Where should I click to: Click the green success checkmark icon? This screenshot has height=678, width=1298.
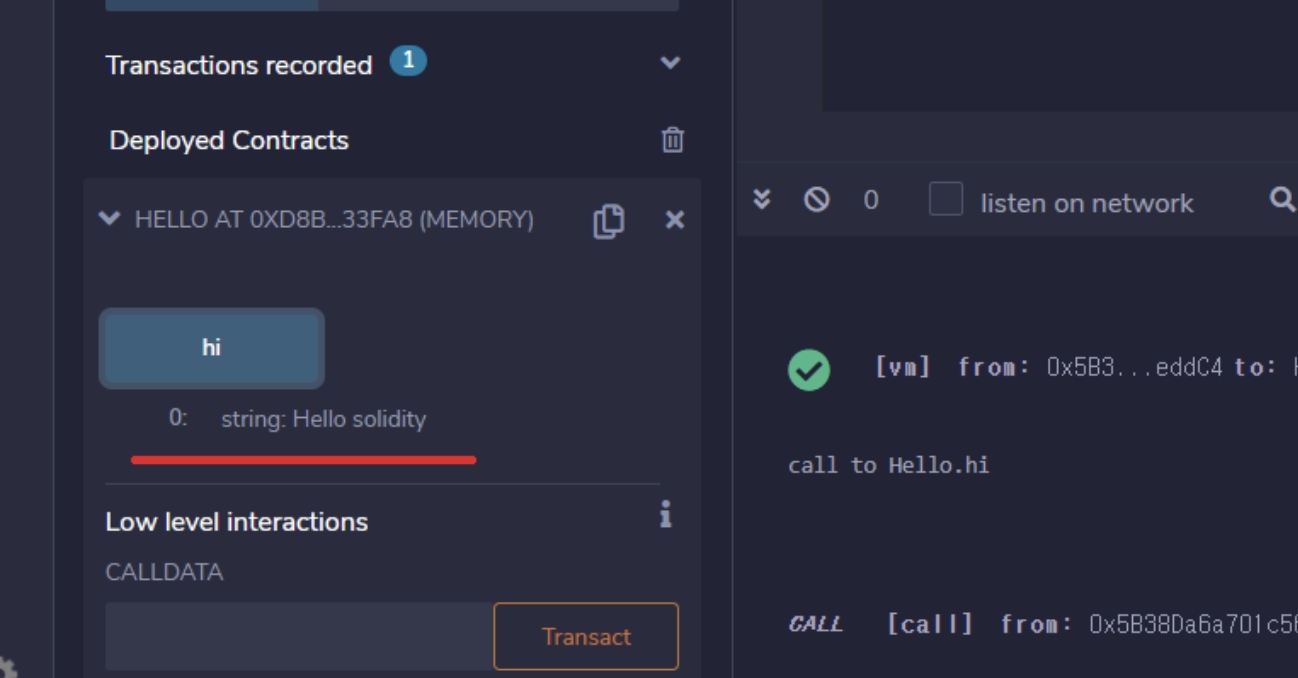(809, 370)
